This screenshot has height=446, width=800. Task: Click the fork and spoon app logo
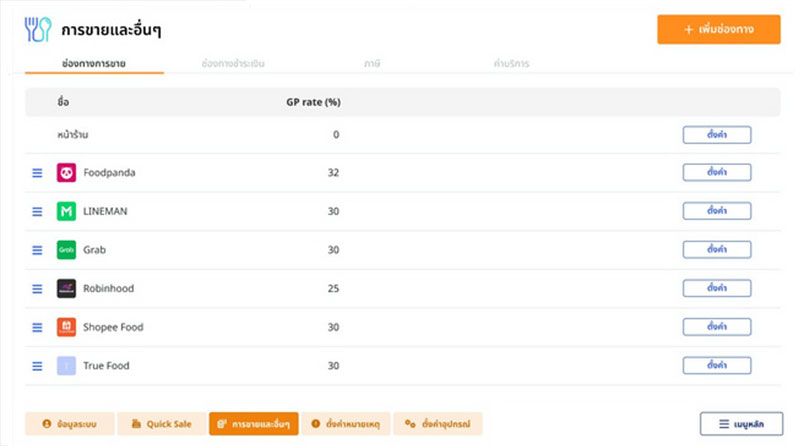pos(38,30)
